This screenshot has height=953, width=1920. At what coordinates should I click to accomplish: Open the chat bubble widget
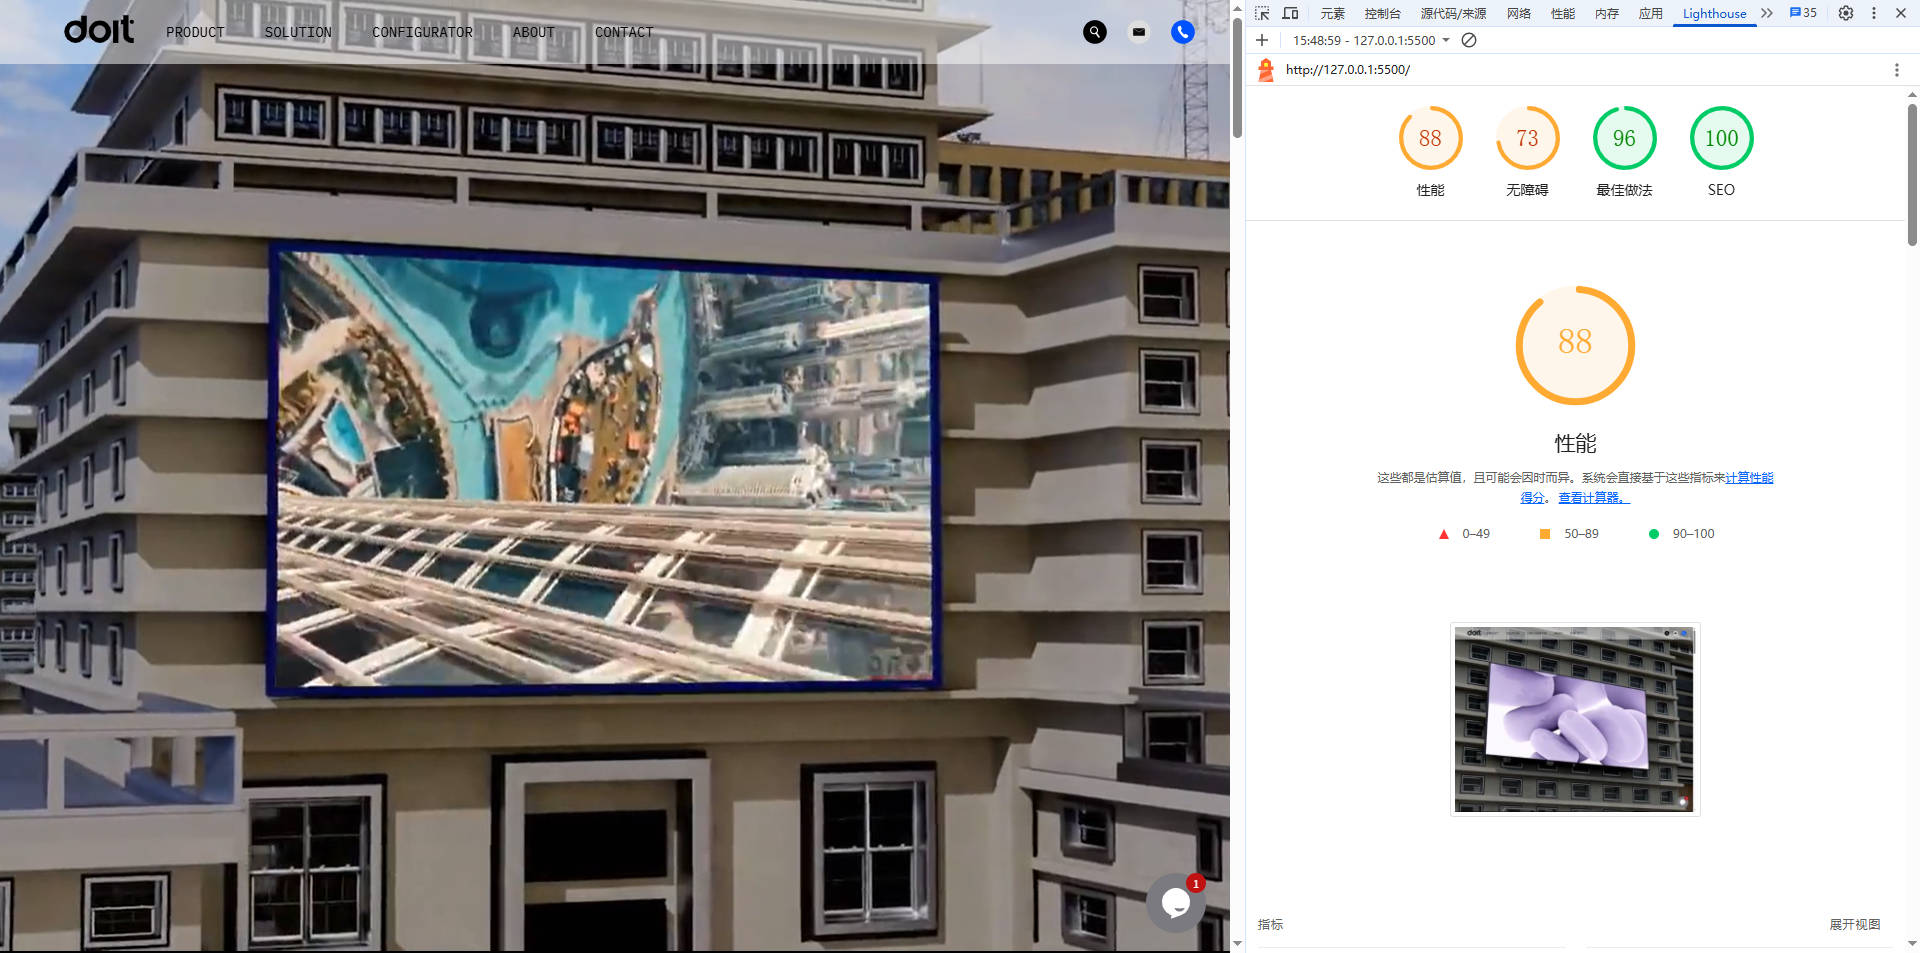(x=1176, y=903)
